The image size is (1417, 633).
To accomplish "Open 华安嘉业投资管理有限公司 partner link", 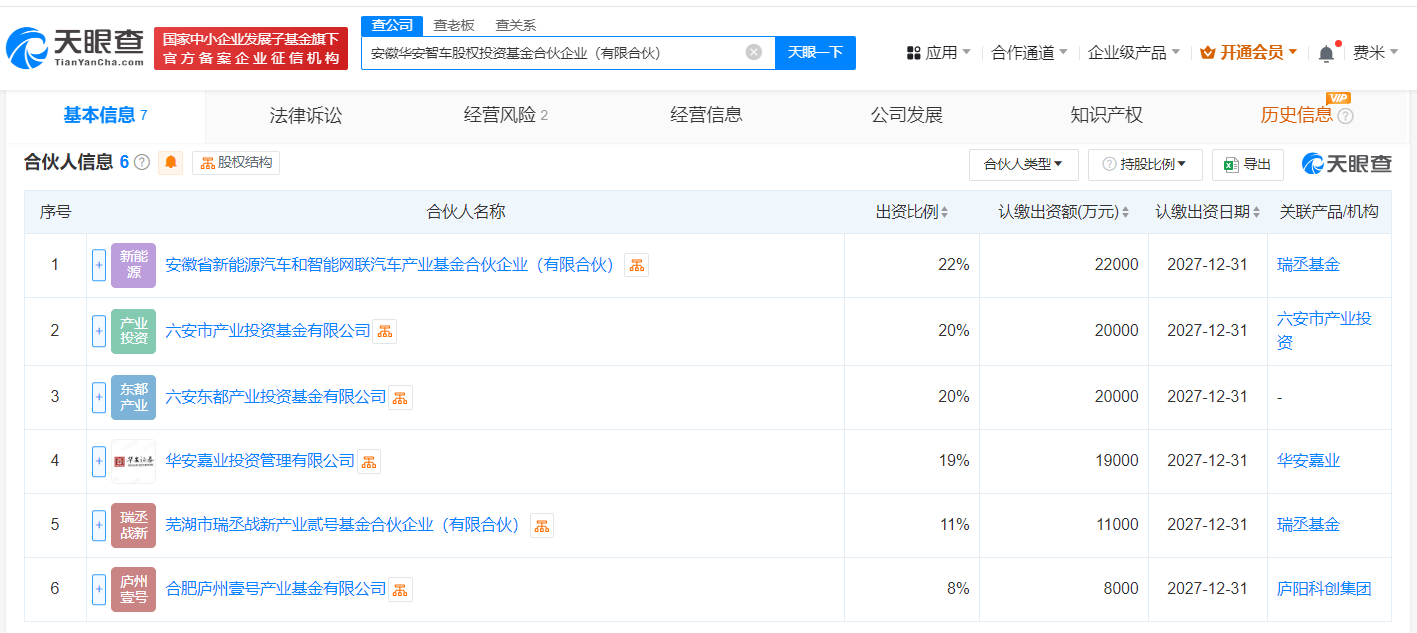I will click(260, 461).
